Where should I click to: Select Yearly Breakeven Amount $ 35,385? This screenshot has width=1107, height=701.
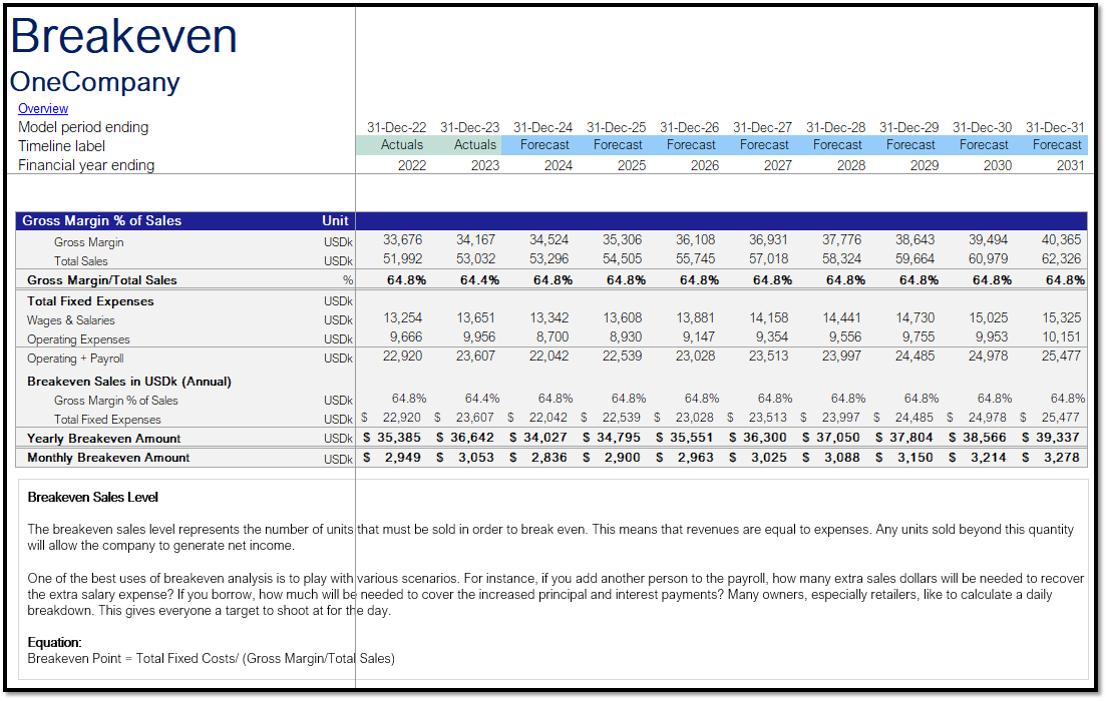392,438
